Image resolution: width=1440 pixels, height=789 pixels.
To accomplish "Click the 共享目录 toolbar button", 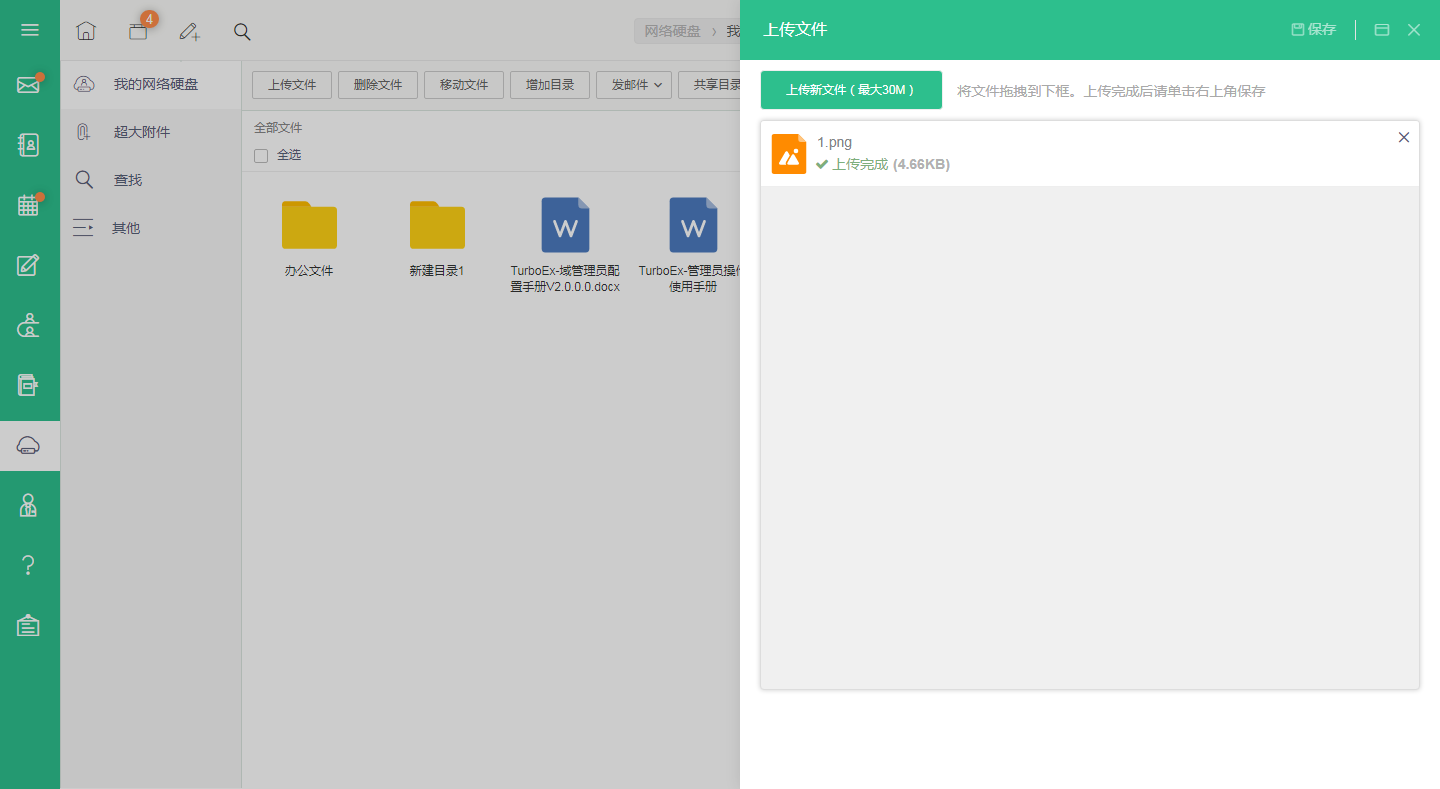I will pyautogui.click(x=710, y=85).
